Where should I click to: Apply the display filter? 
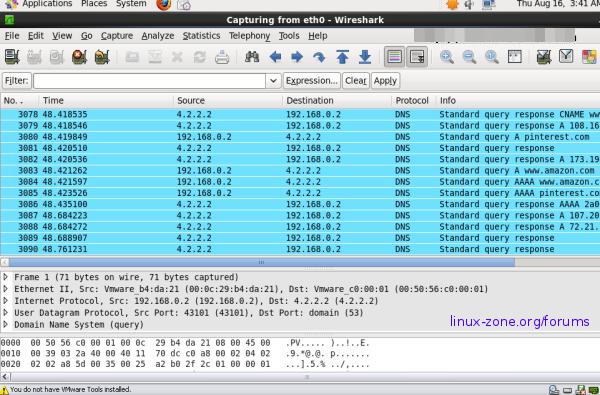pos(385,81)
